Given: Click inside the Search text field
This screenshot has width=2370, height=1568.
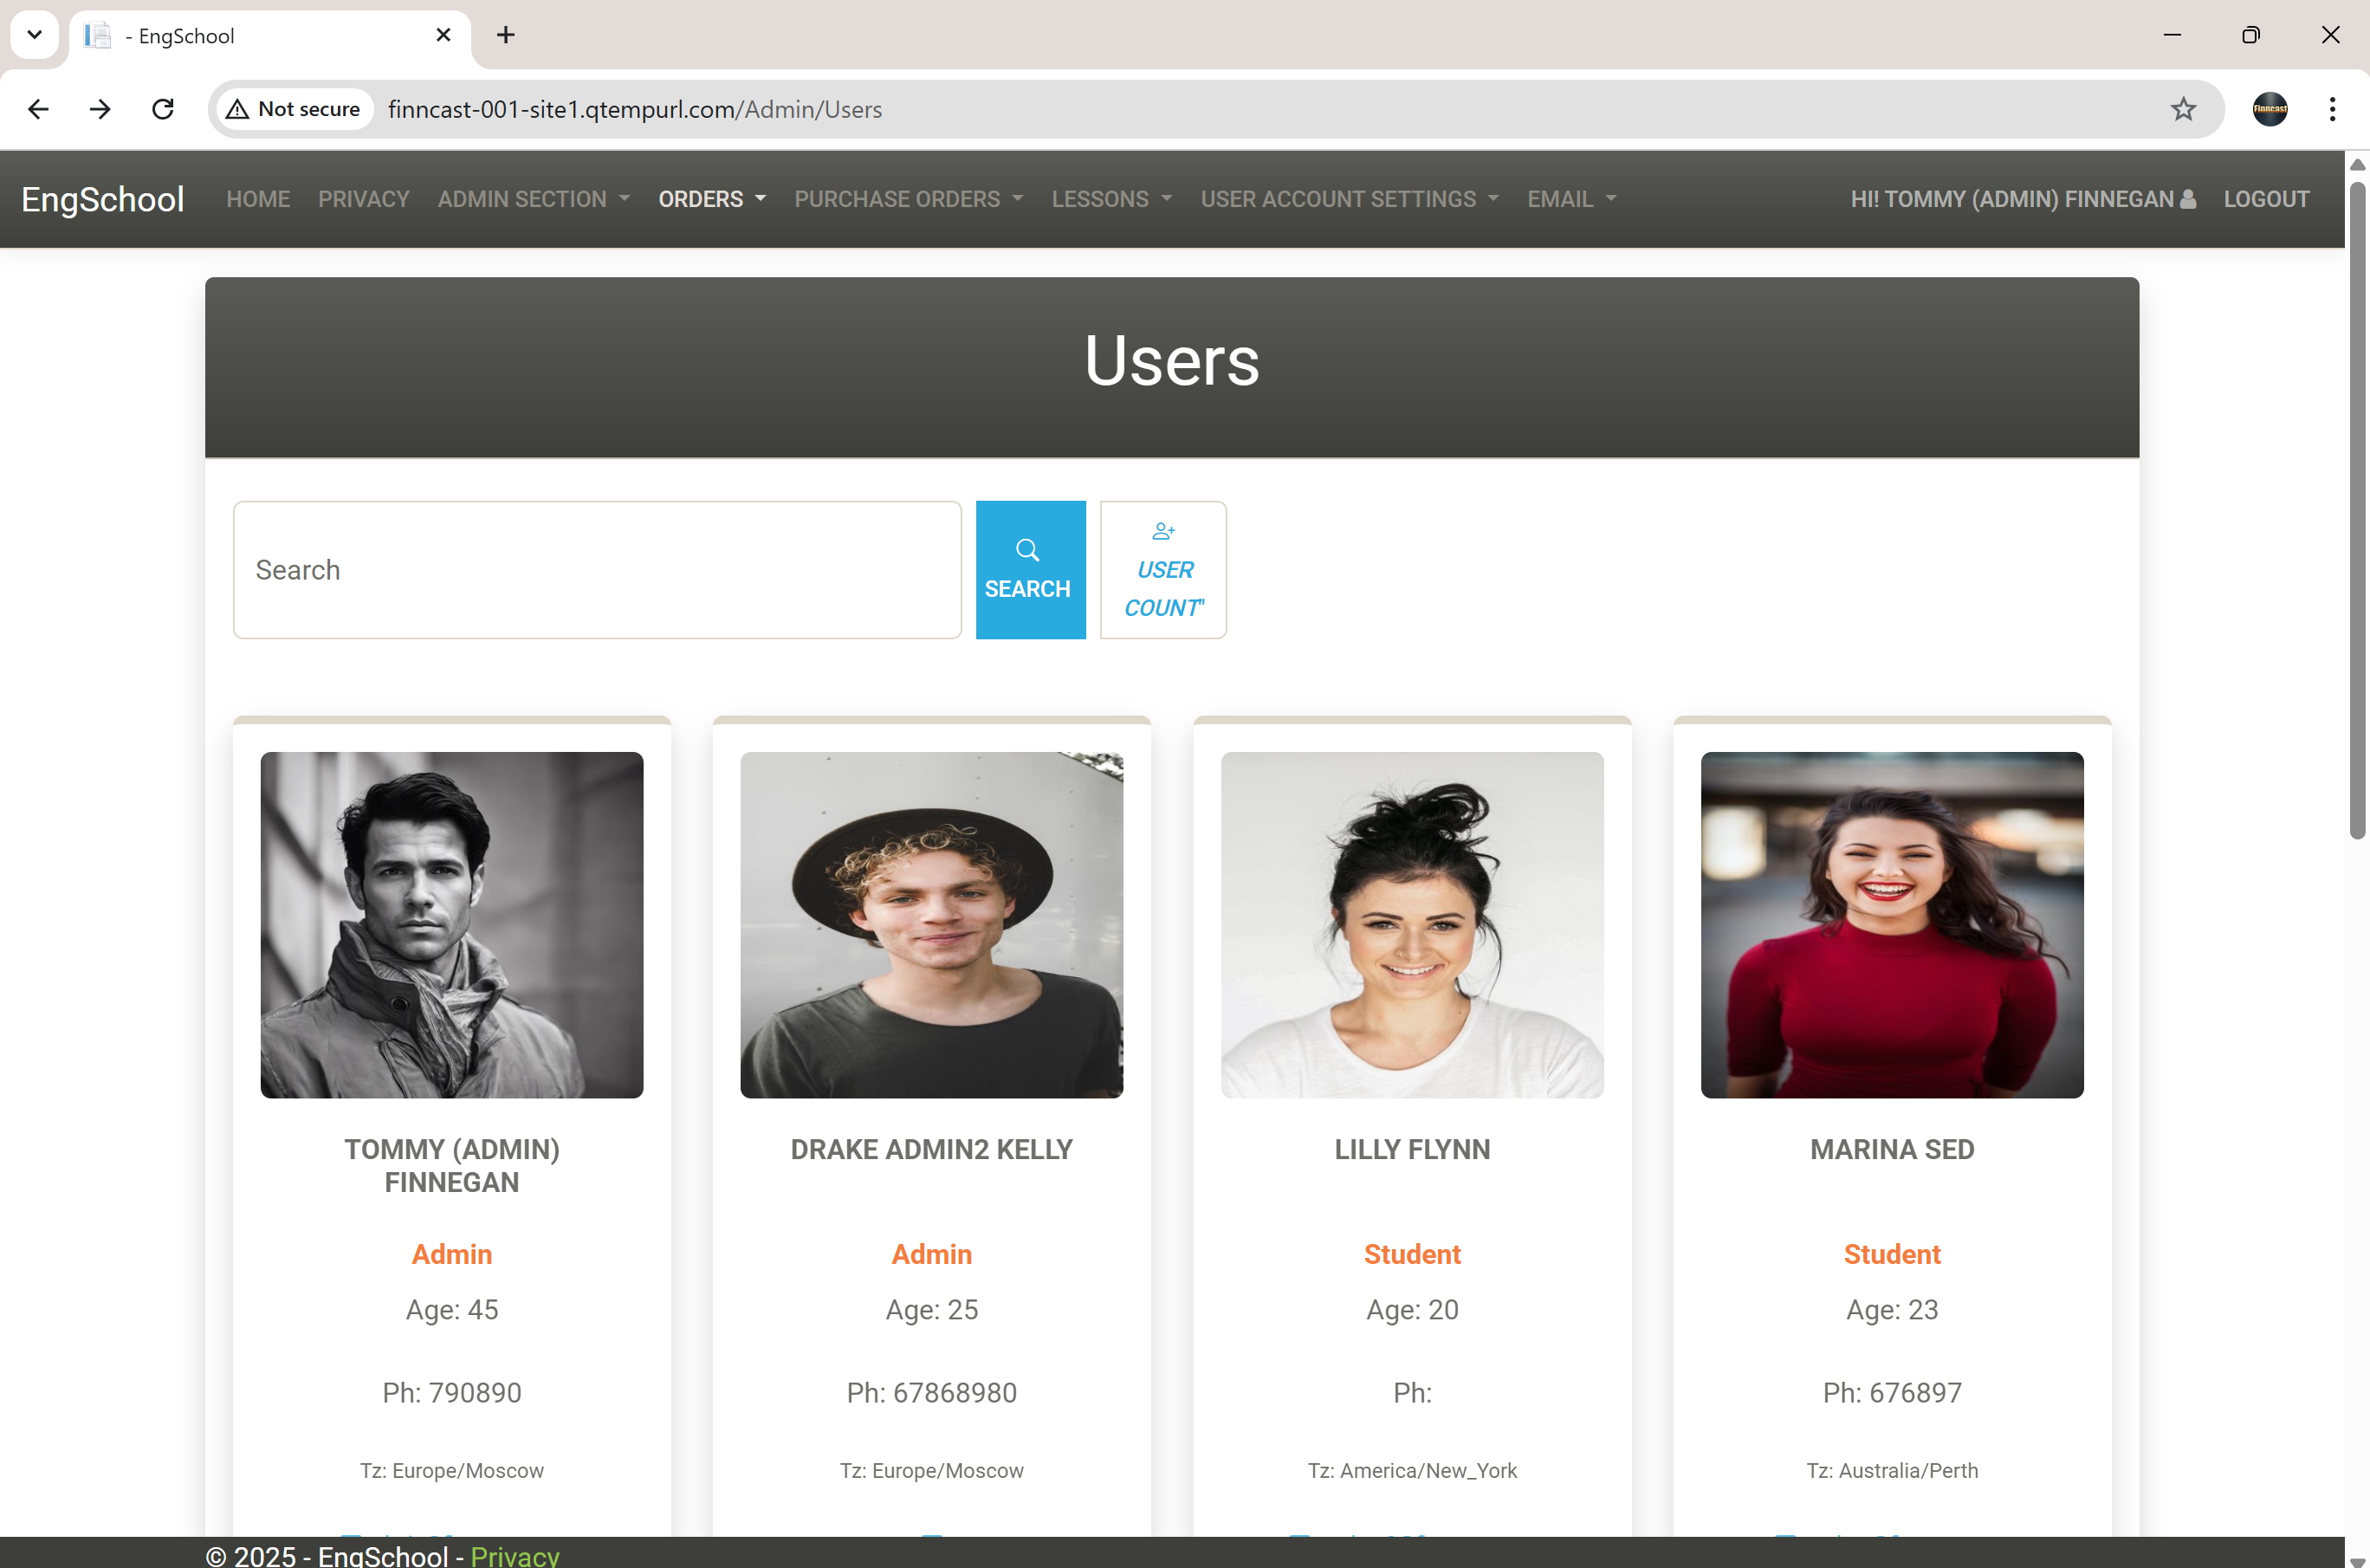Looking at the screenshot, I should coord(596,569).
